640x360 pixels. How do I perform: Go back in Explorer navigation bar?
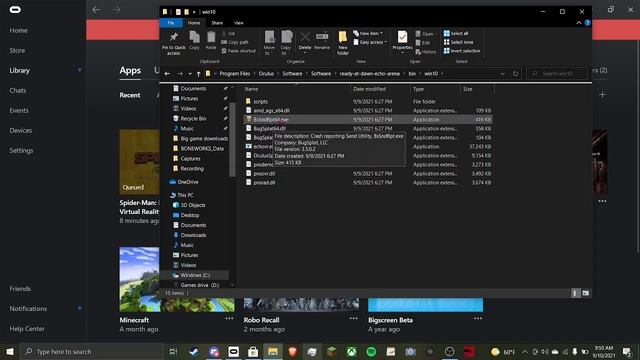167,74
